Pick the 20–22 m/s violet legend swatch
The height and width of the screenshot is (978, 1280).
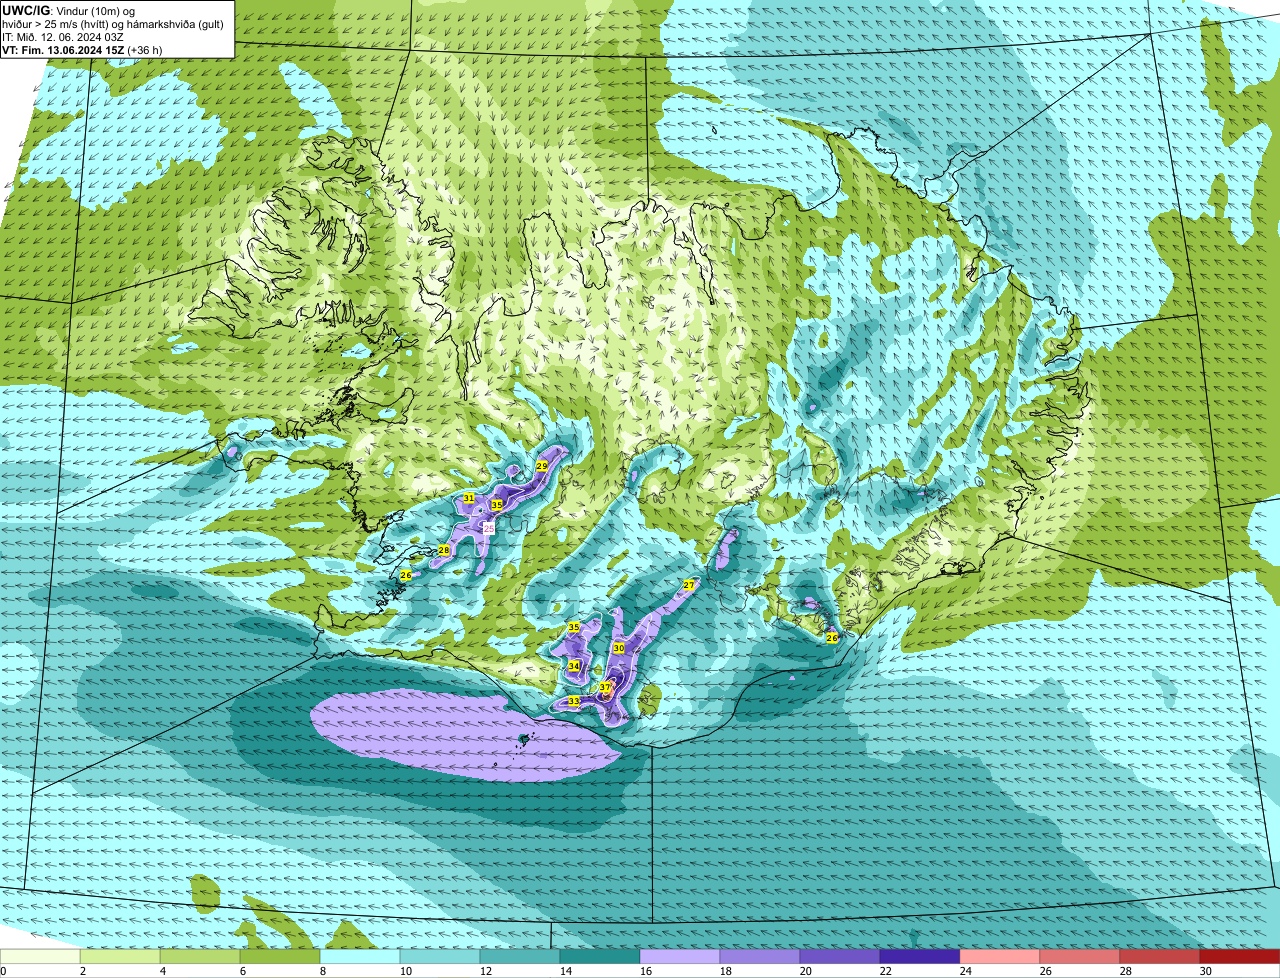(x=840, y=956)
